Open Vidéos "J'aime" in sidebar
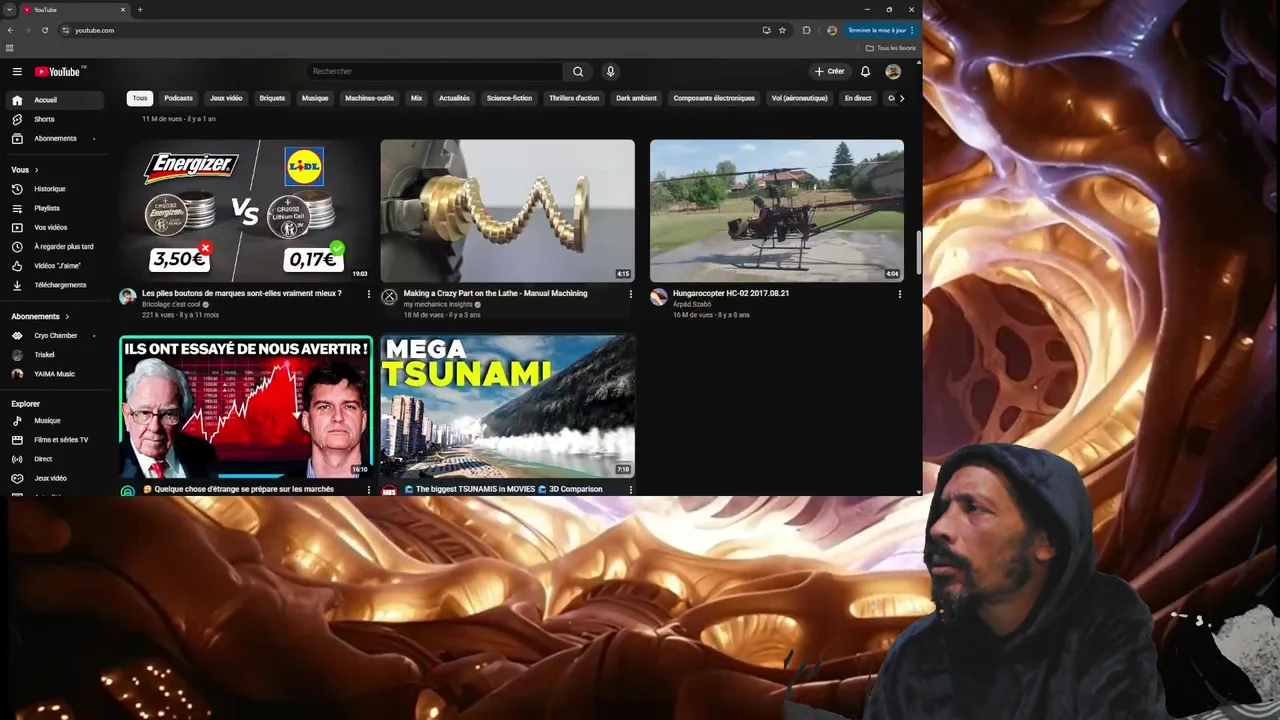This screenshot has height=720, width=1280. click(56, 265)
